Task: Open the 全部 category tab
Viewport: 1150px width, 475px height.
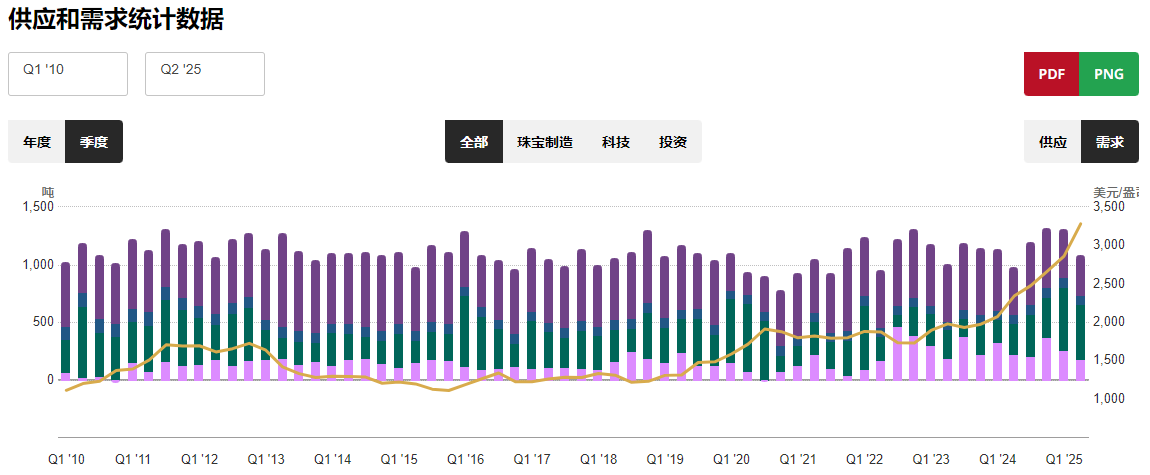Action: pos(474,142)
